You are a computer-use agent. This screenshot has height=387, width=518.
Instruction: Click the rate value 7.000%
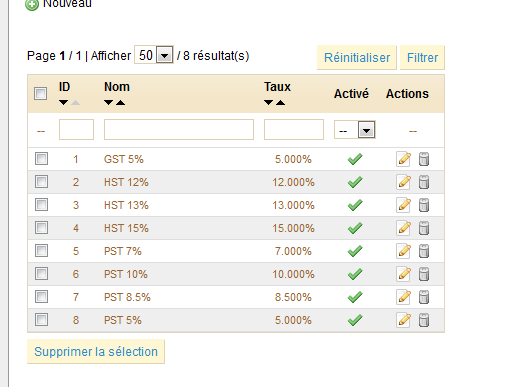tap(293, 251)
